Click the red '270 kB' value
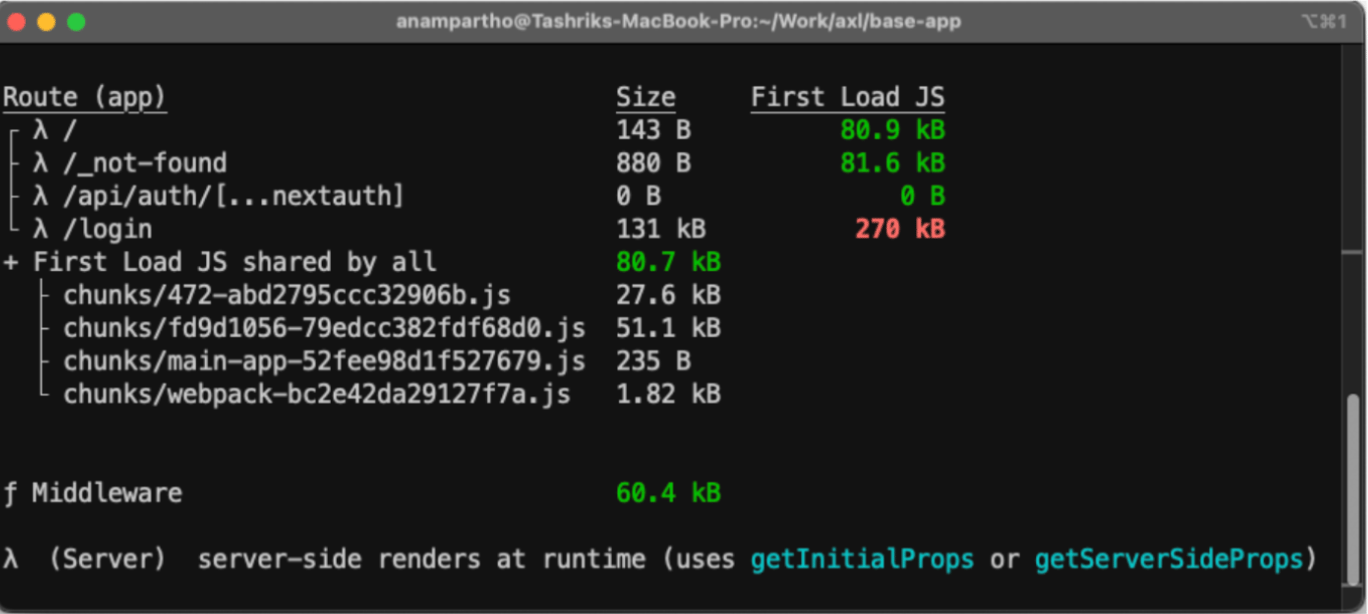 pyautogui.click(x=900, y=229)
